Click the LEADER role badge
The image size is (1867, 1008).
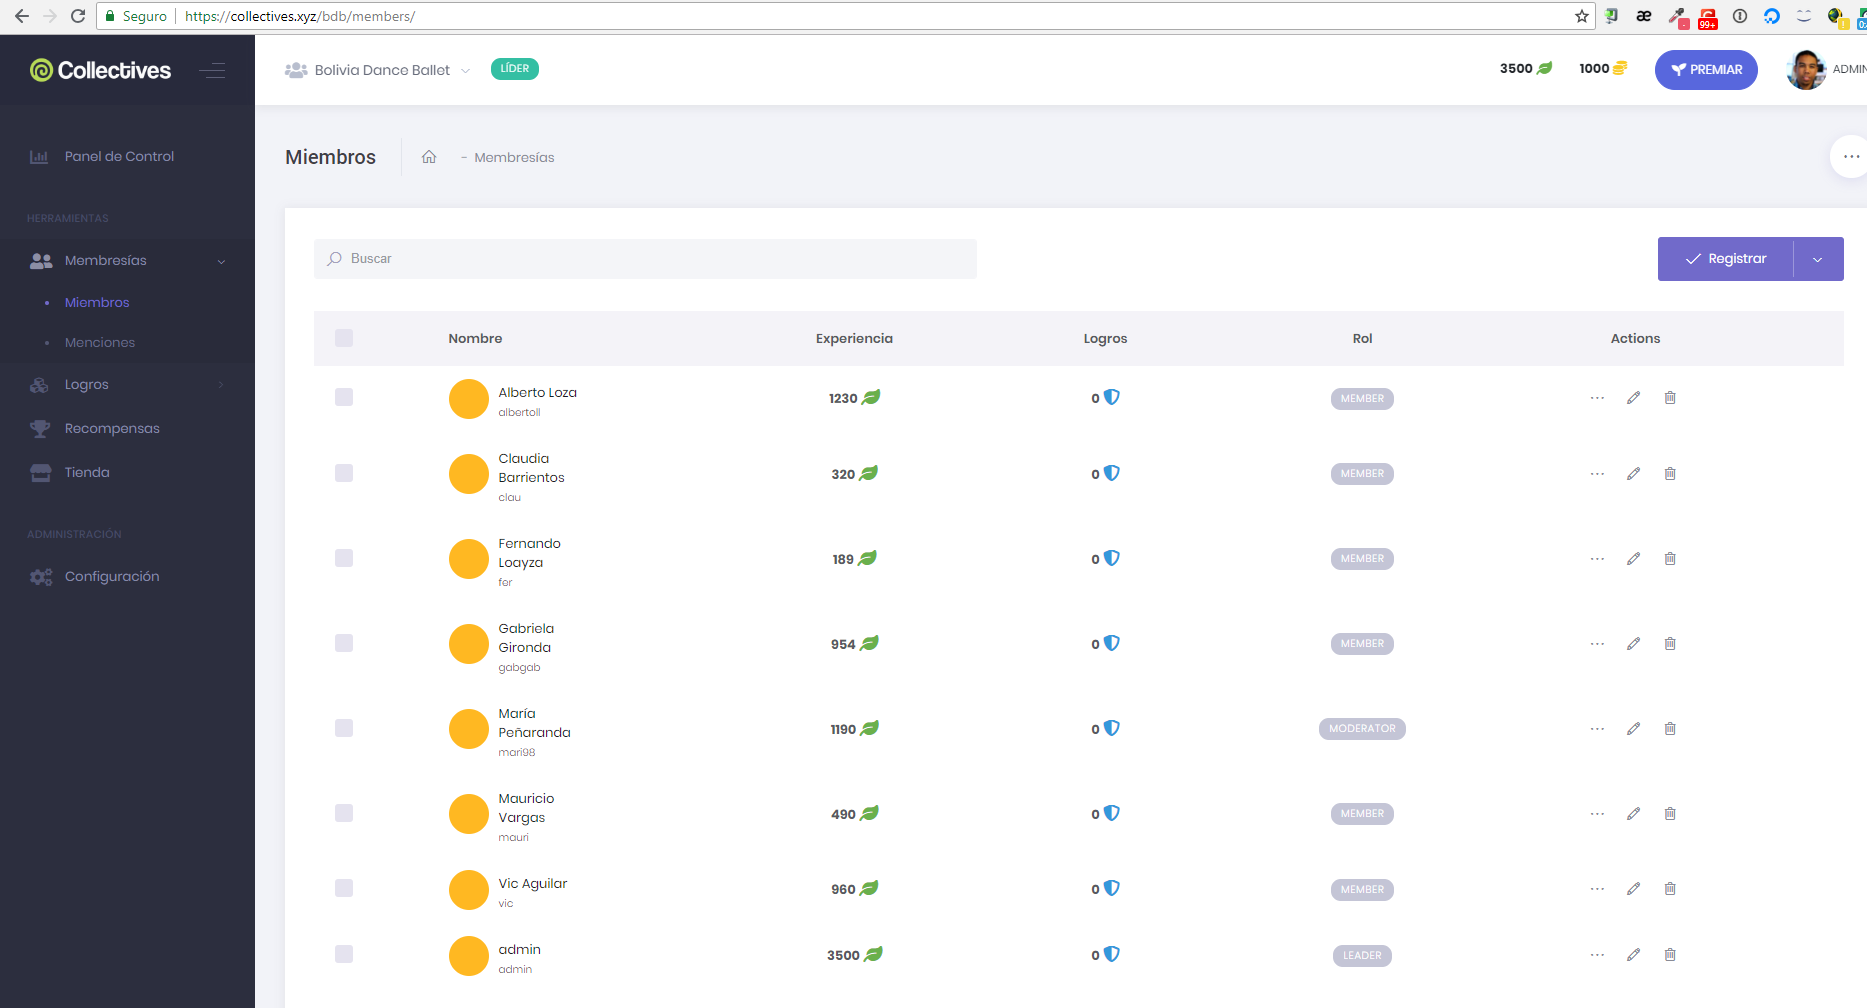tap(1362, 956)
